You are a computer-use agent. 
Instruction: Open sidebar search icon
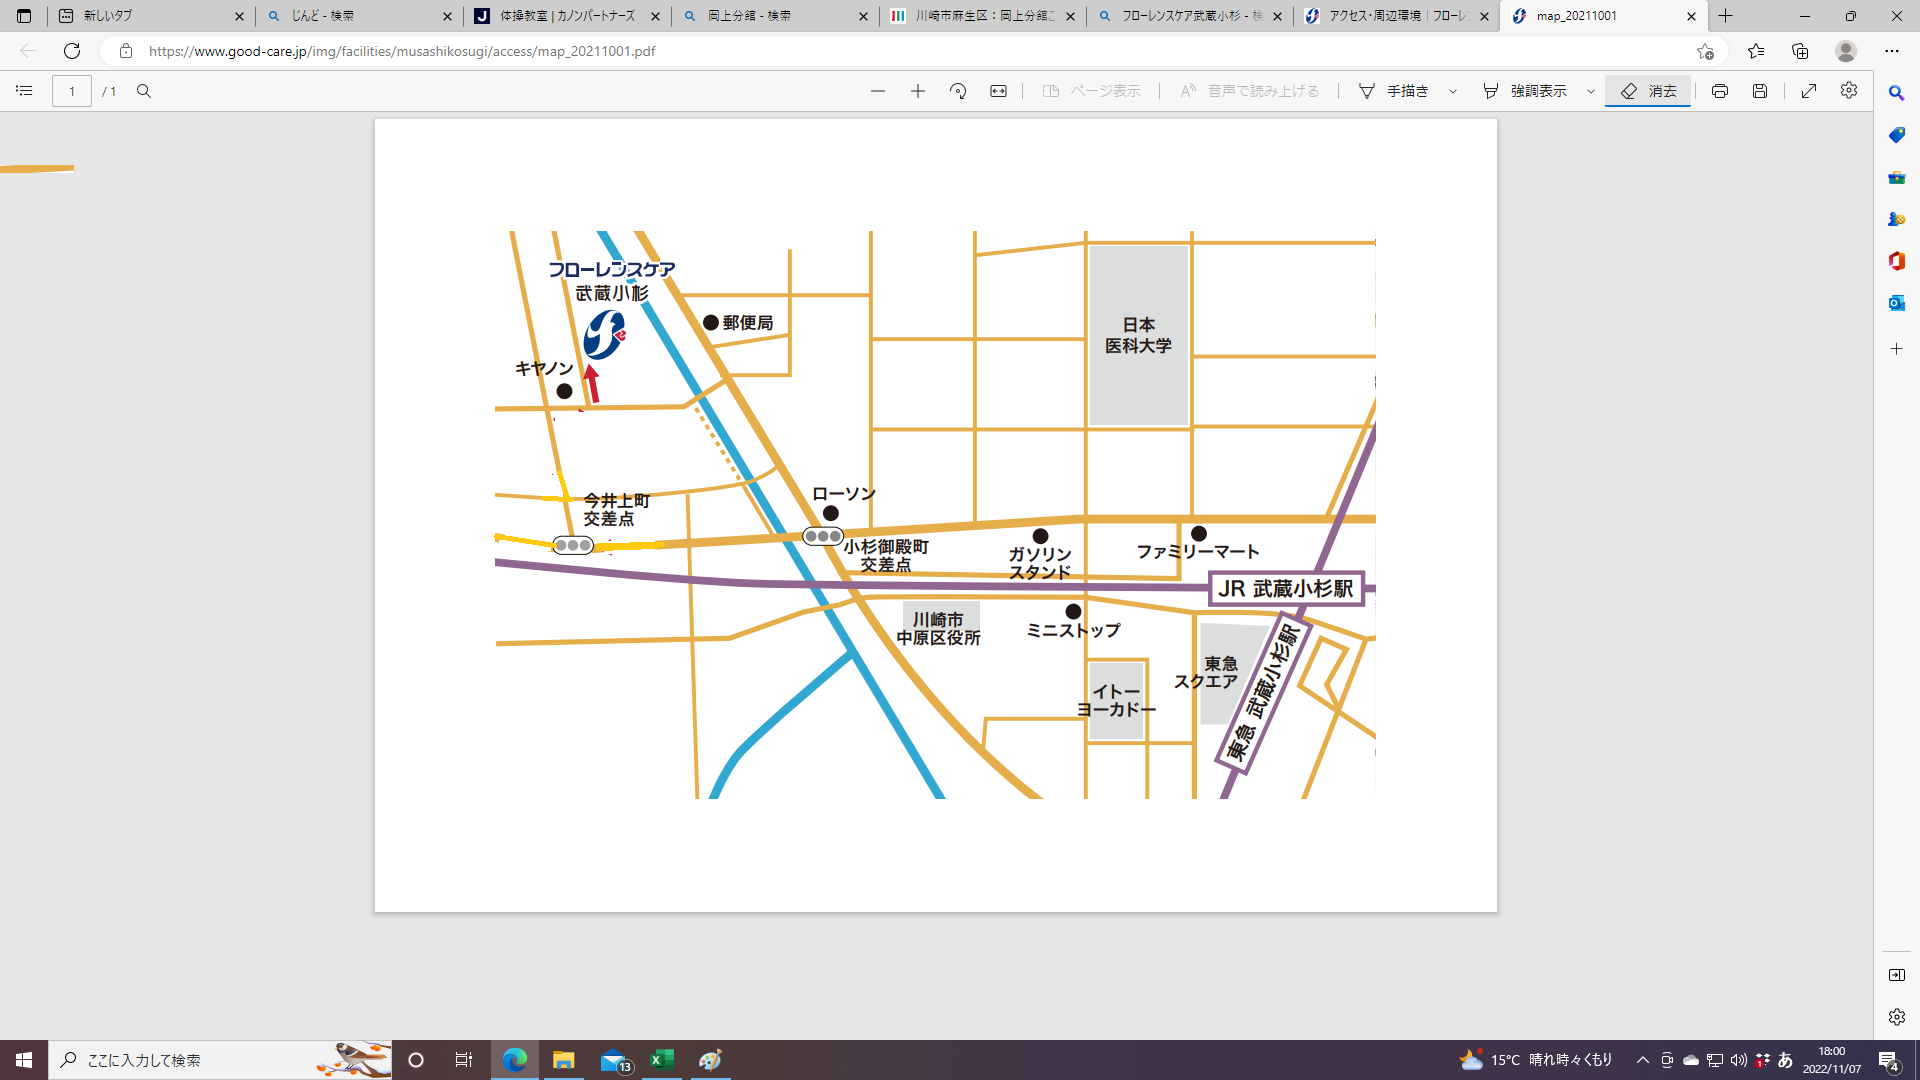coord(1896,93)
